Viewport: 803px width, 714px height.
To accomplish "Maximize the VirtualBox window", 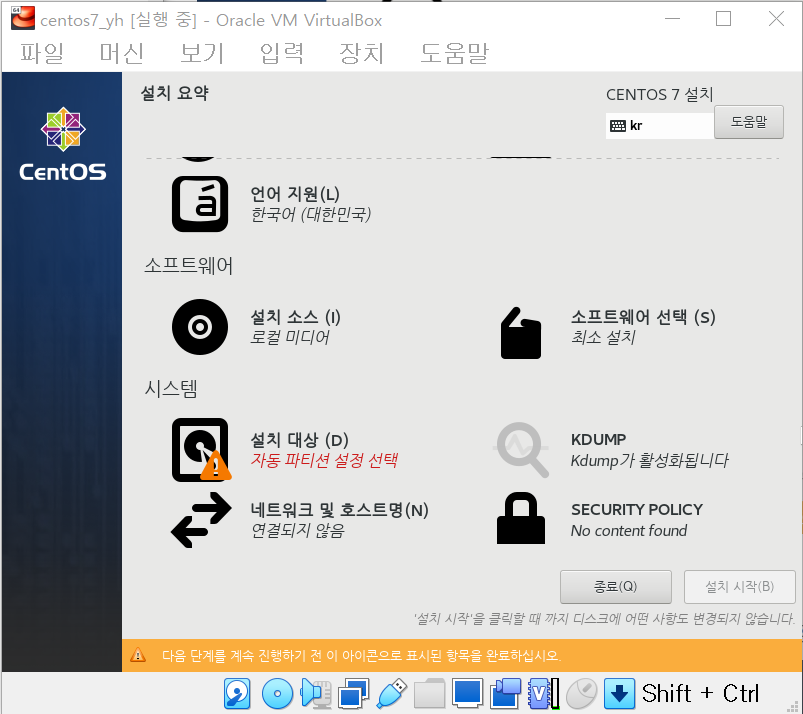I will point(723,19).
